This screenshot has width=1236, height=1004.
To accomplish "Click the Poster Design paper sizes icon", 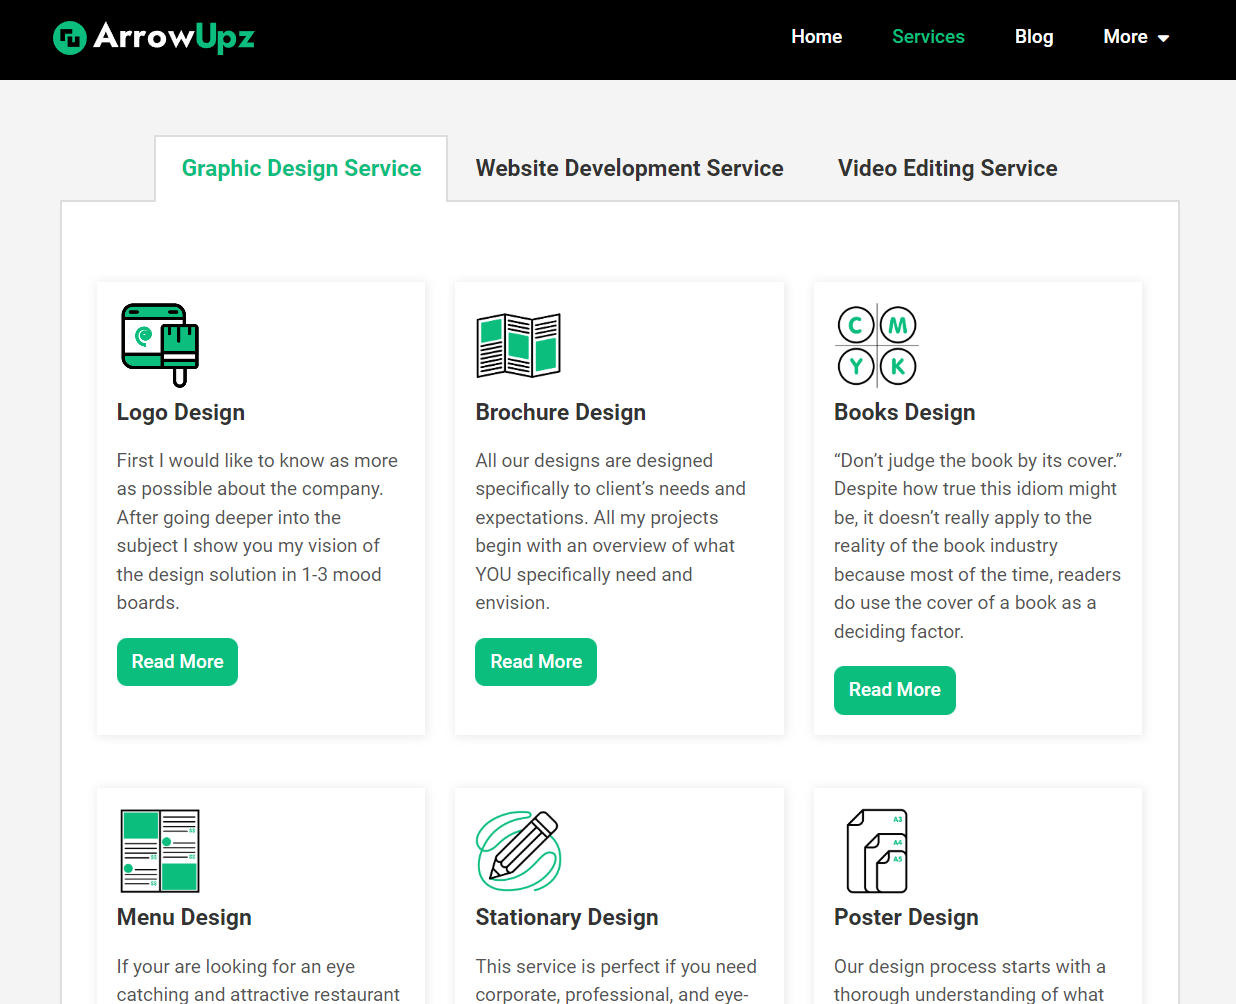I will coord(877,851).
